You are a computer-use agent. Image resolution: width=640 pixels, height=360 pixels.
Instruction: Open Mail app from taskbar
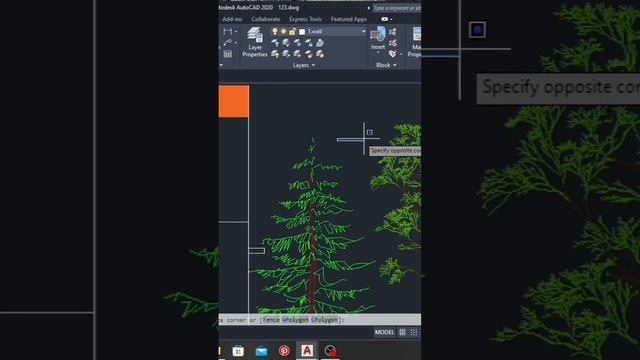point(261,351)
